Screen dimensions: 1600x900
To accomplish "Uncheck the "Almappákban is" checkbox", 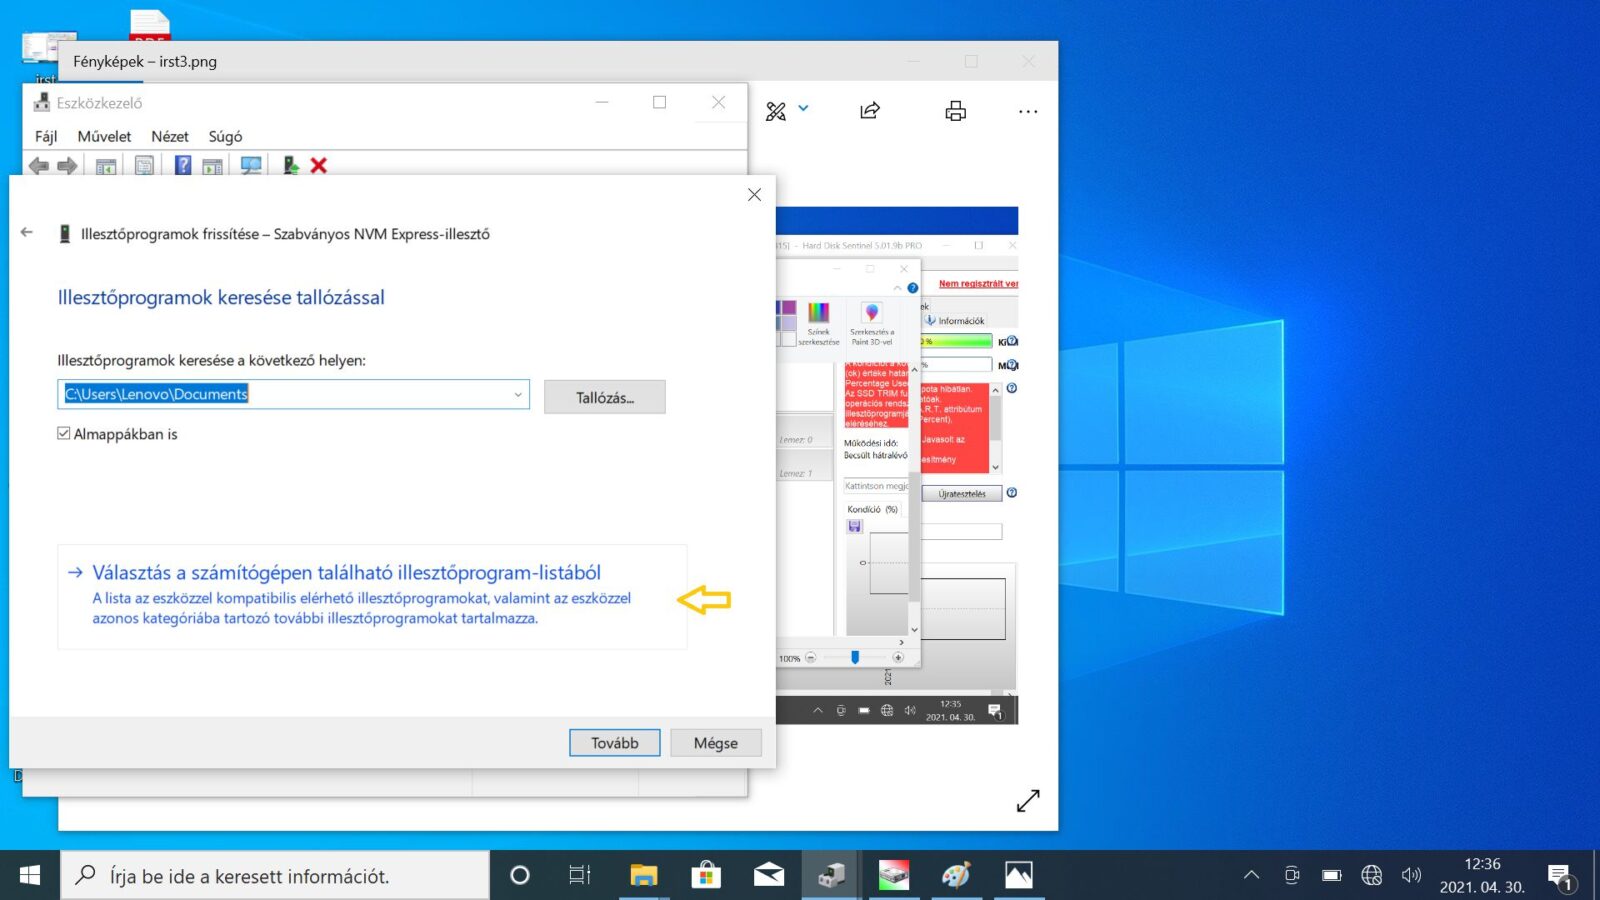I will click(64, 434).
